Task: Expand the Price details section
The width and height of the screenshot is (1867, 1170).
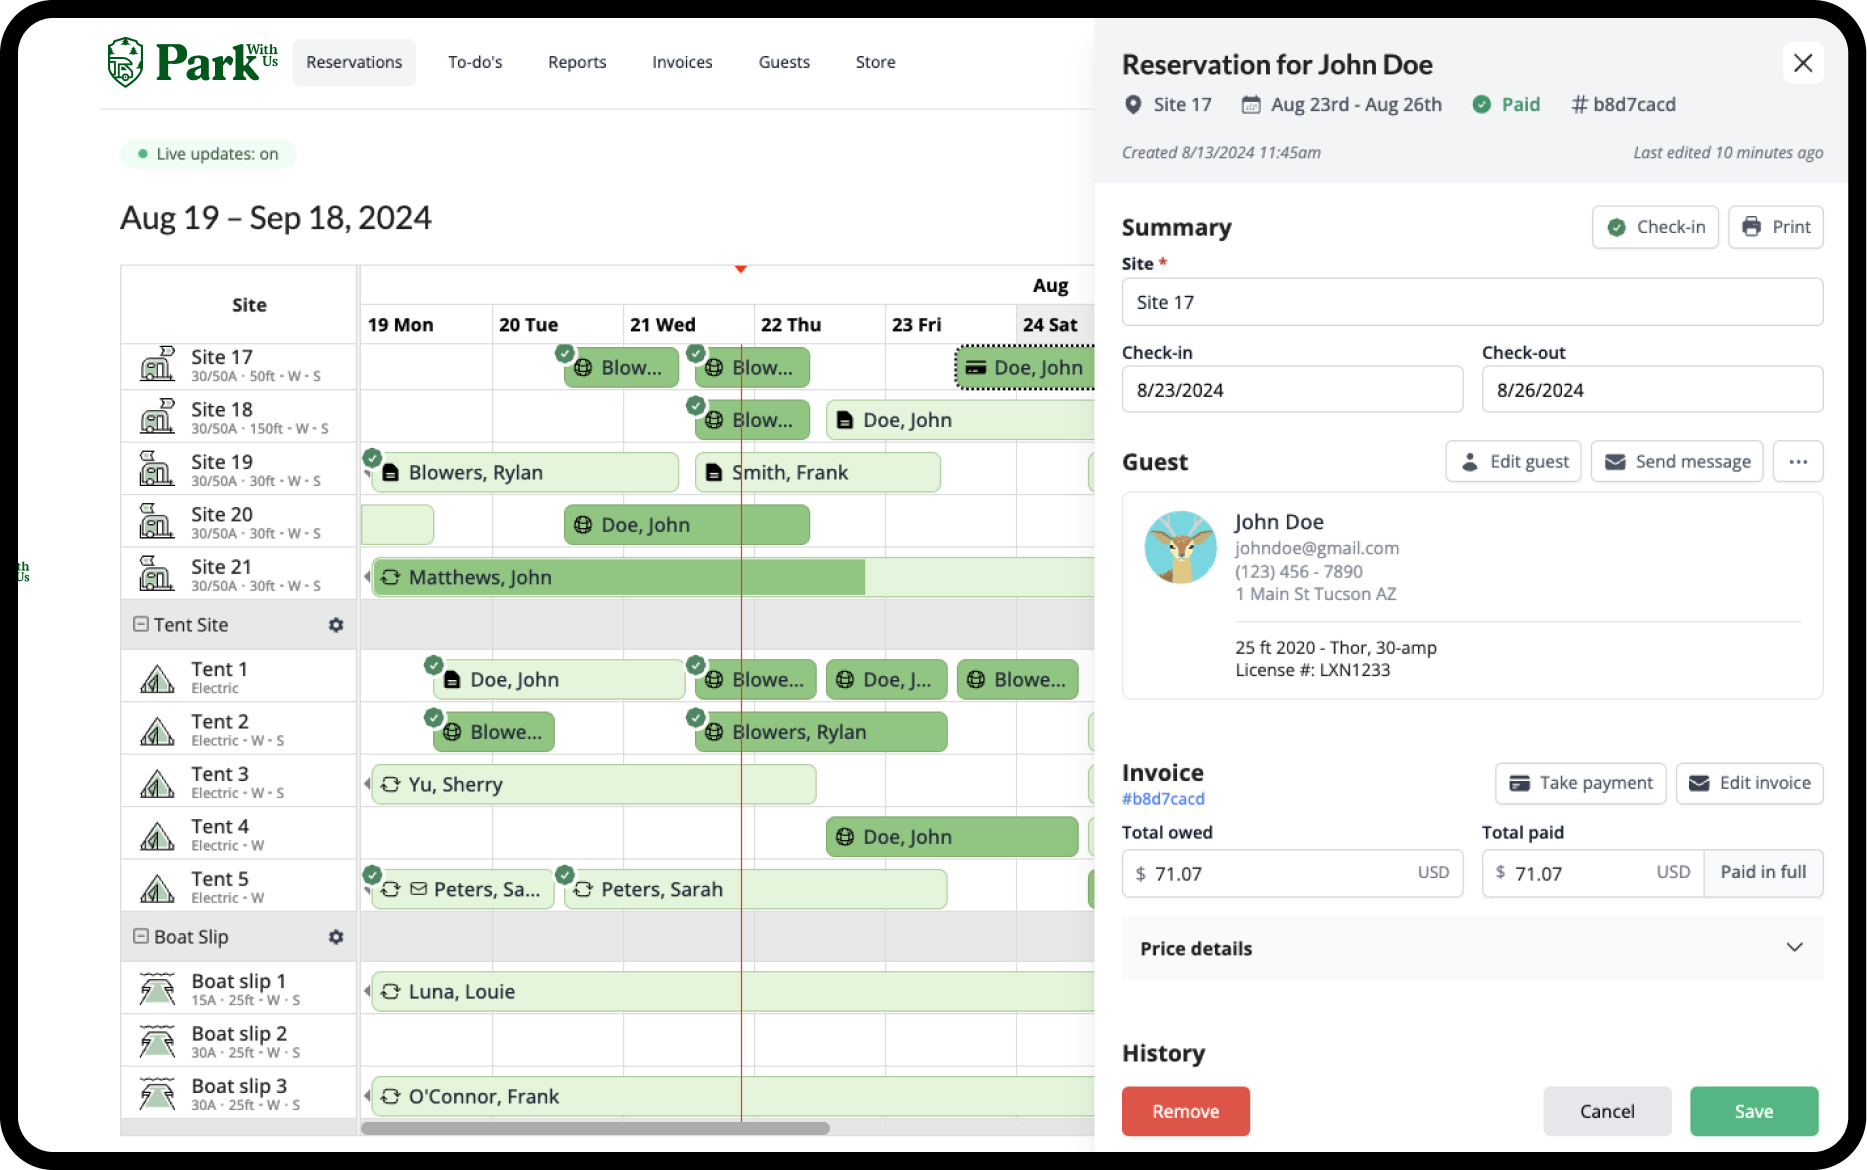Action: pos(1472,948)
